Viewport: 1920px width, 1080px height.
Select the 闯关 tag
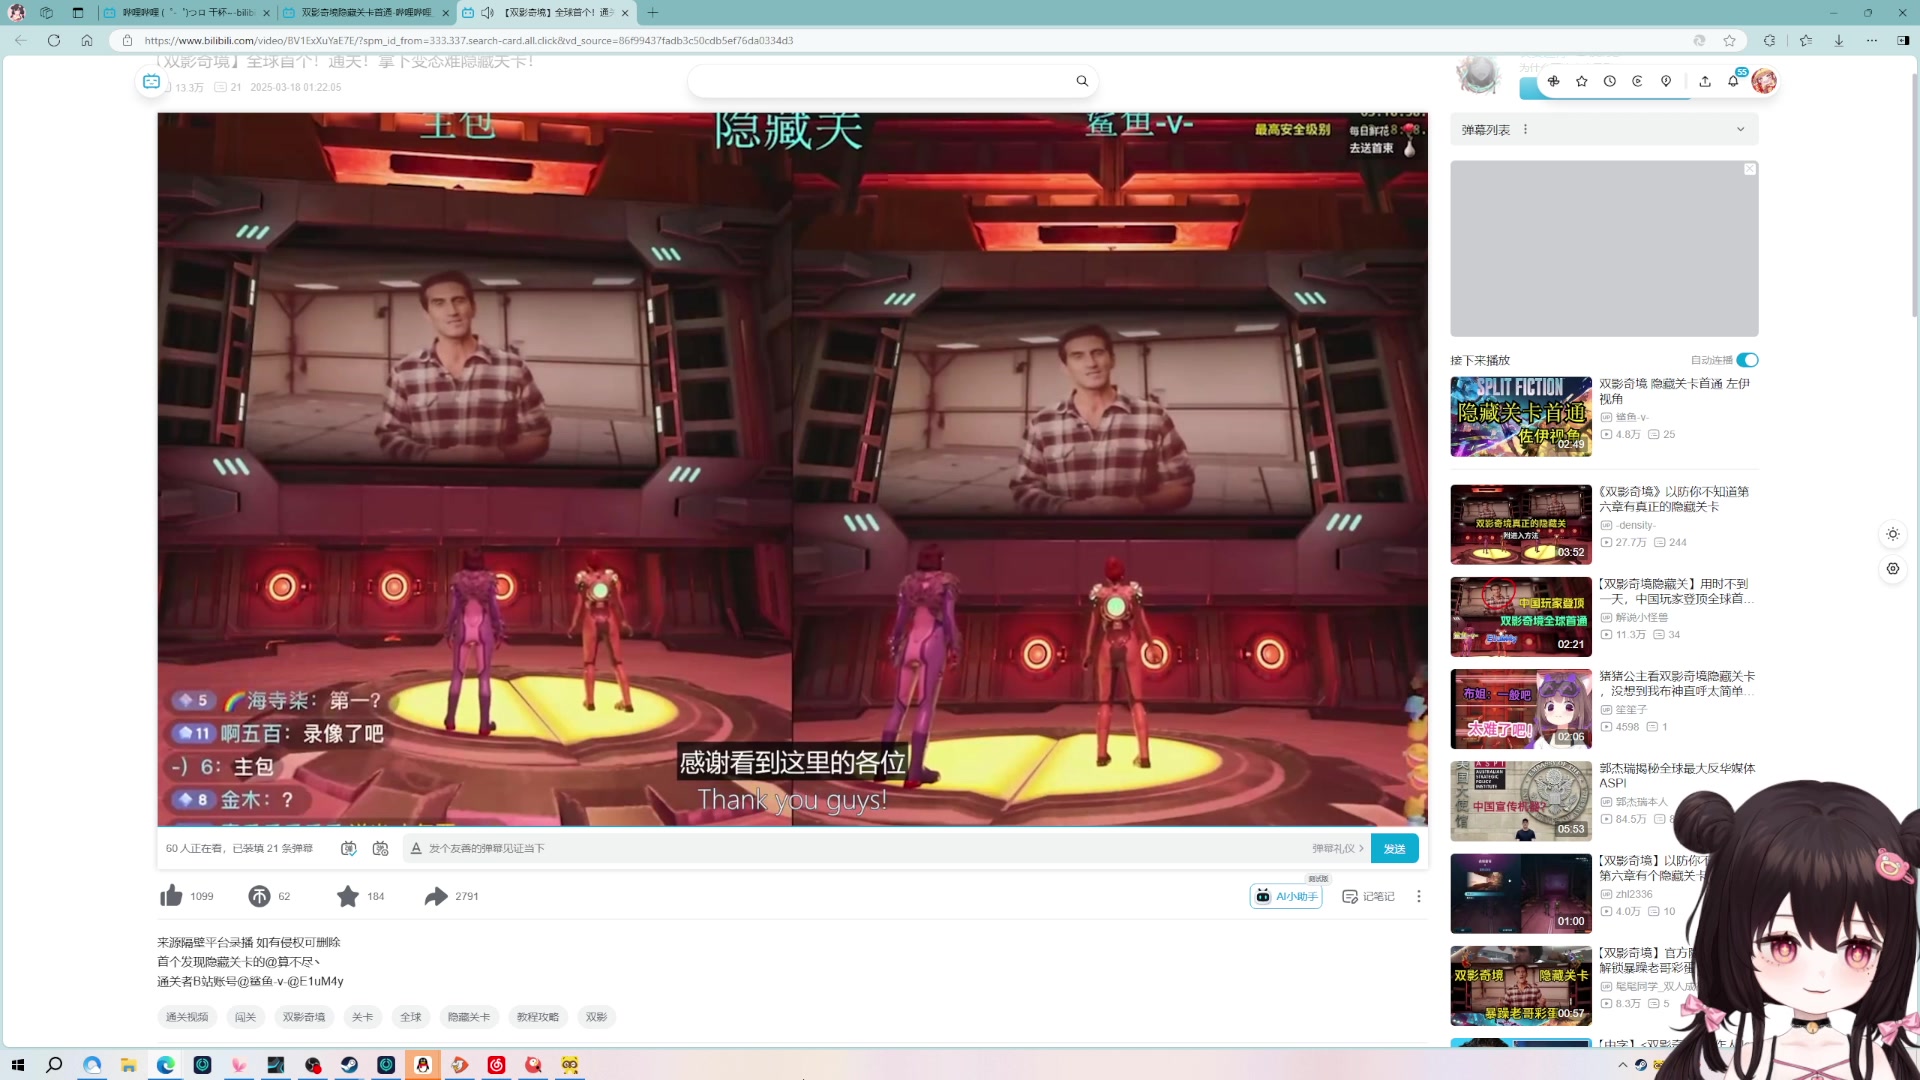pyautogui.click(x=245, y=1017)
